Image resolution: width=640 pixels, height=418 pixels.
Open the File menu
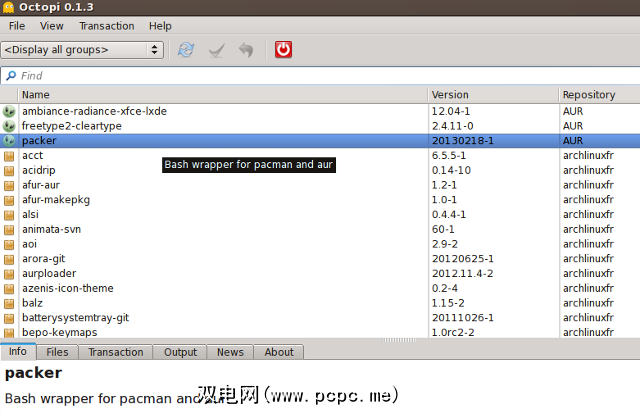coord(17,26)
